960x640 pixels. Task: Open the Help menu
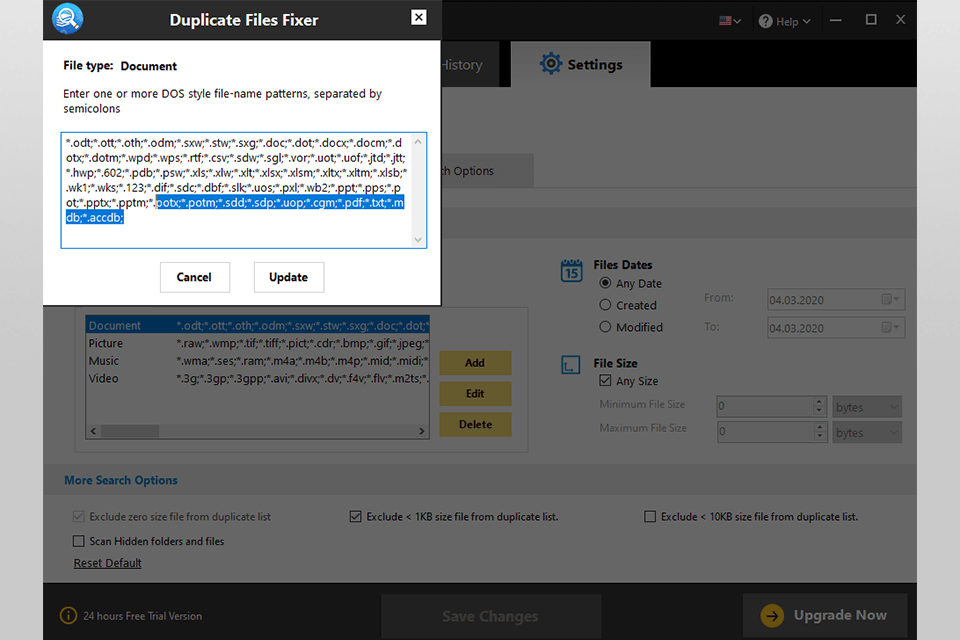[x=784, y=21]
